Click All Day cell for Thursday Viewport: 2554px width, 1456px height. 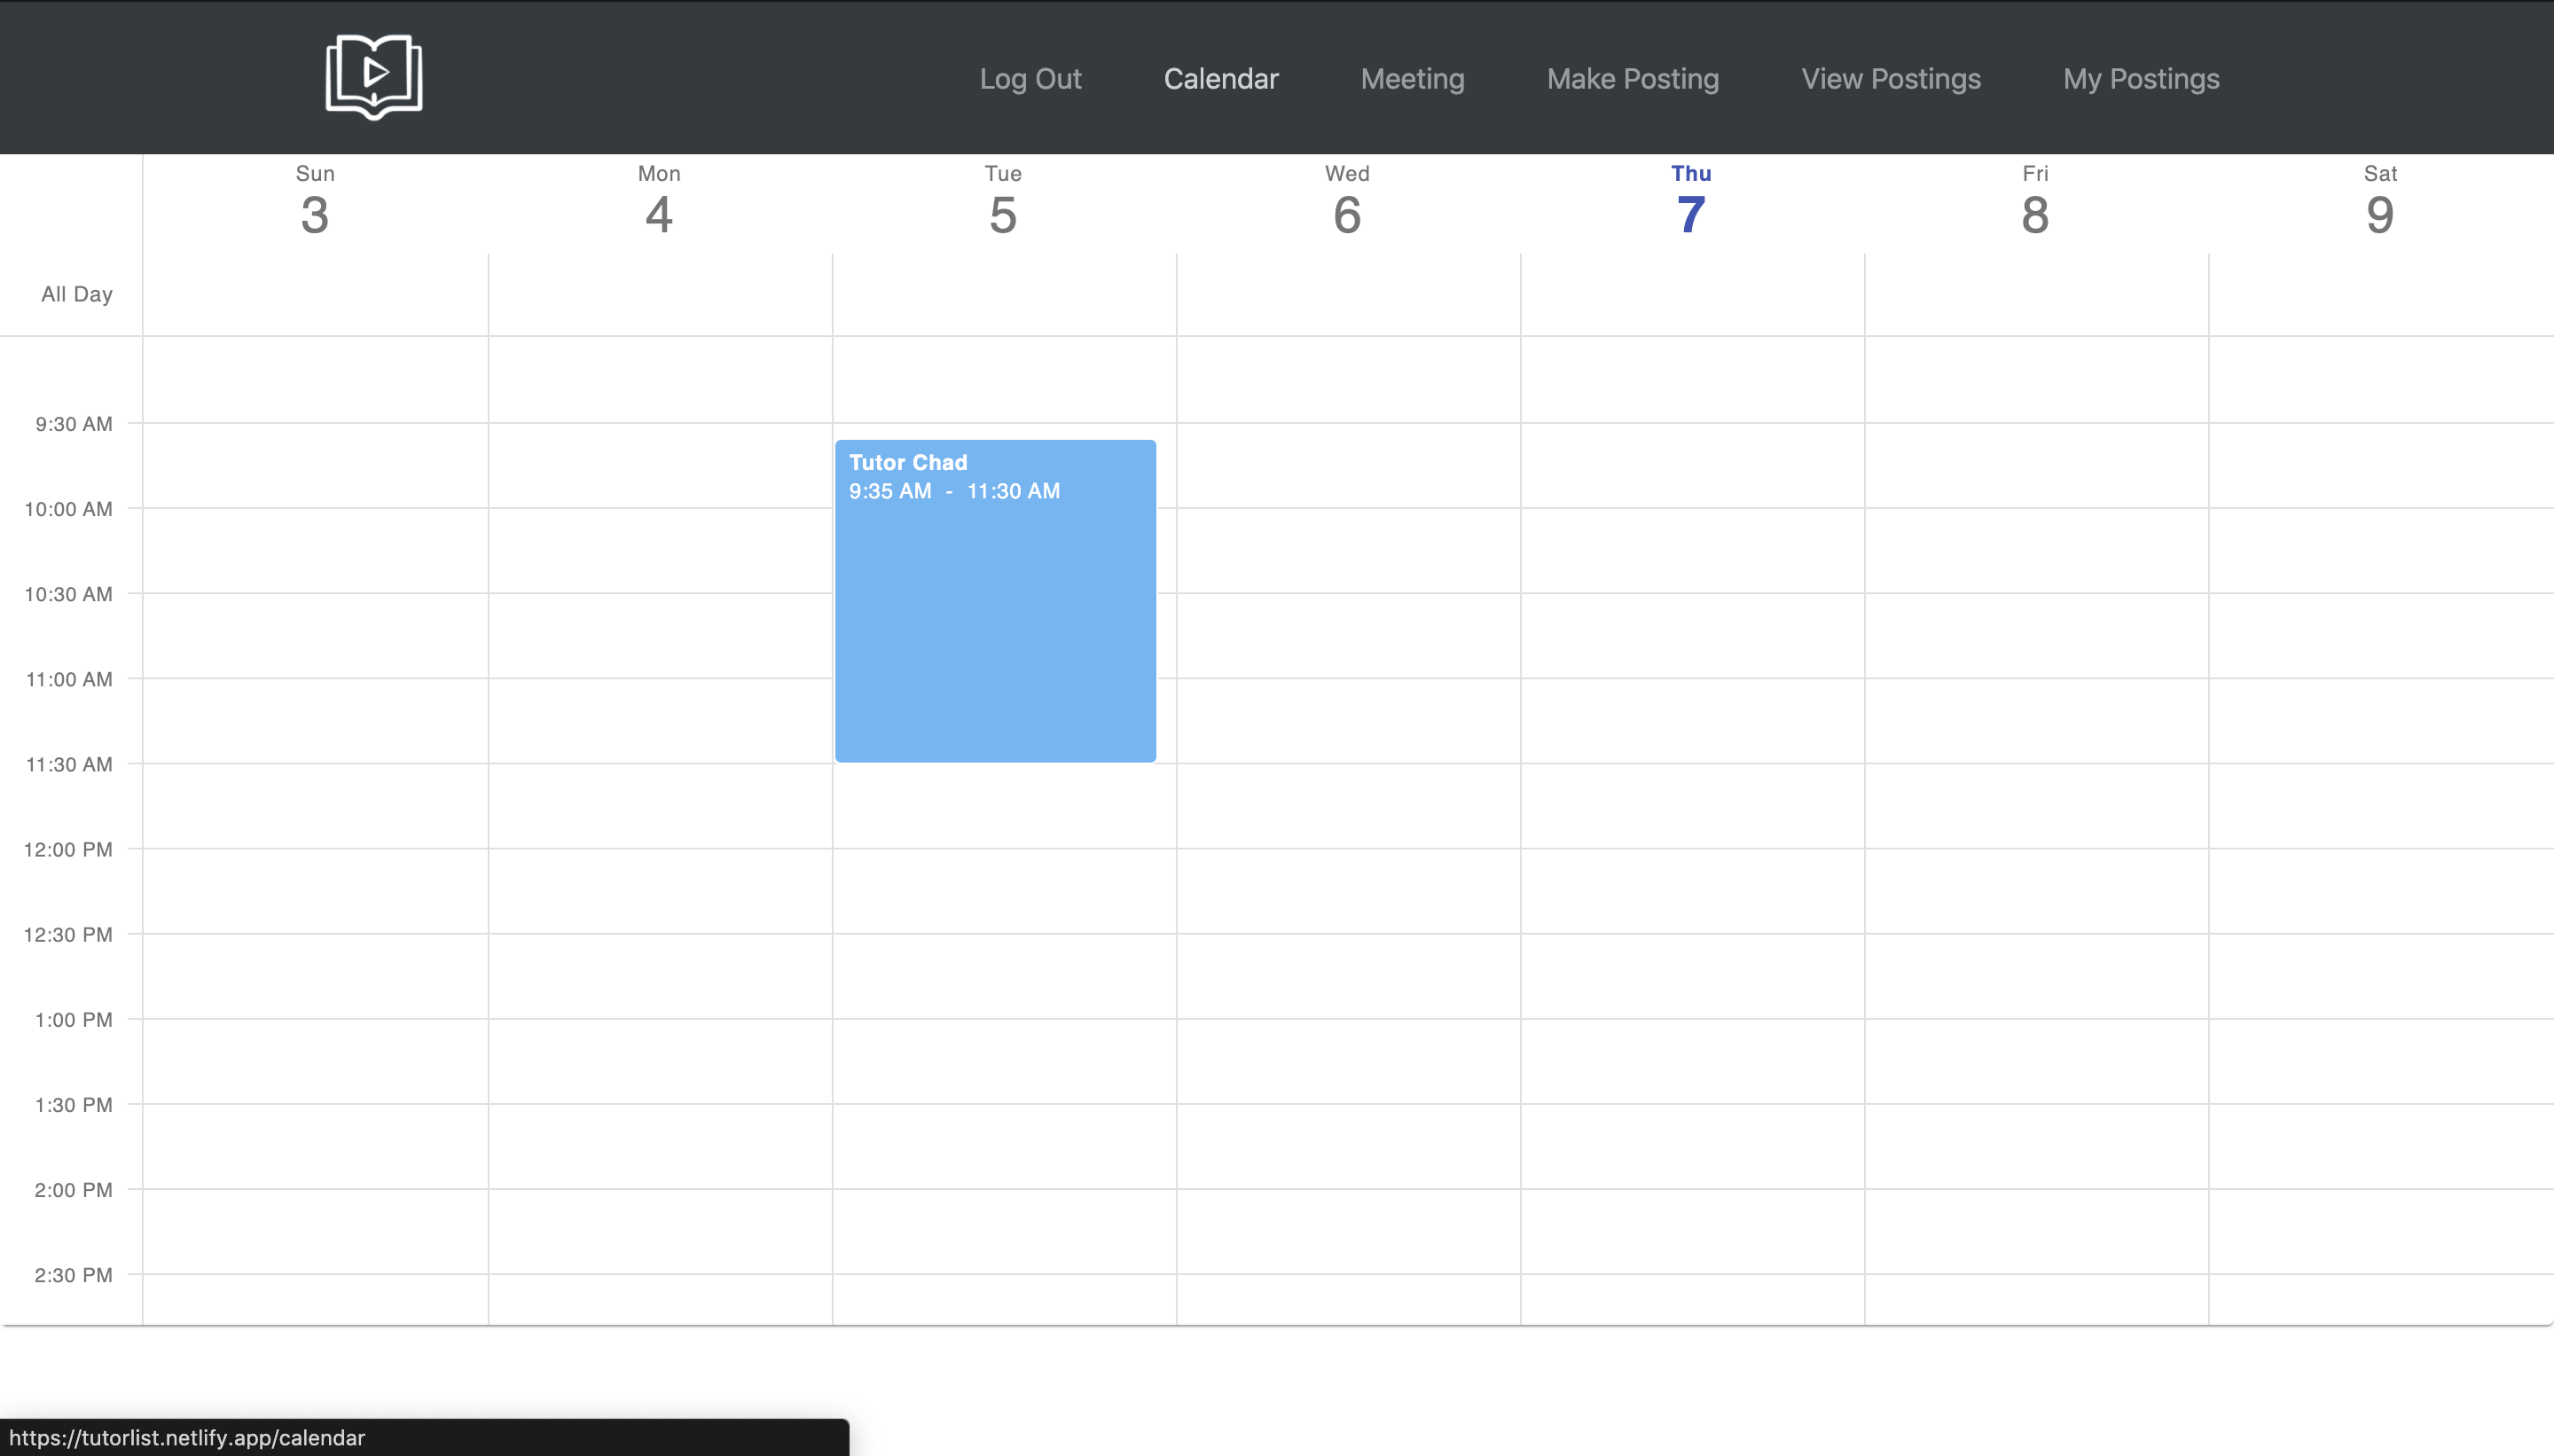(1692, 295)
